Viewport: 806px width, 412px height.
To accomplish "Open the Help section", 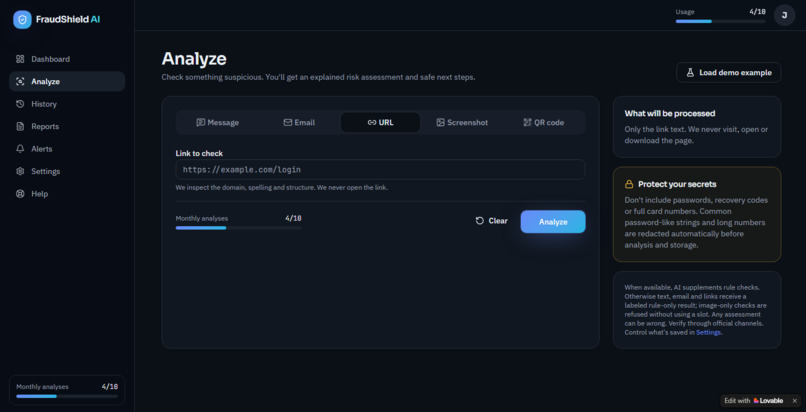I will tap(67, 194).
